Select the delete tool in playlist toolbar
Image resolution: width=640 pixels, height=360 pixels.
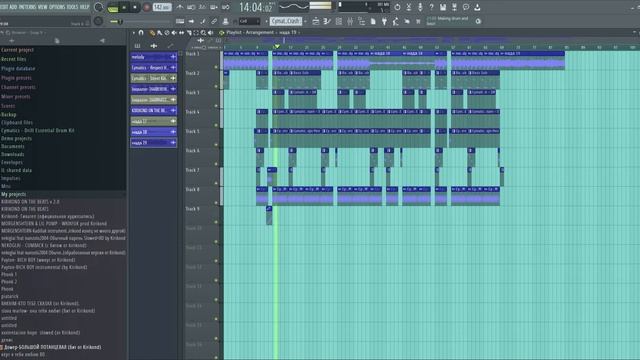click(167, 33)
